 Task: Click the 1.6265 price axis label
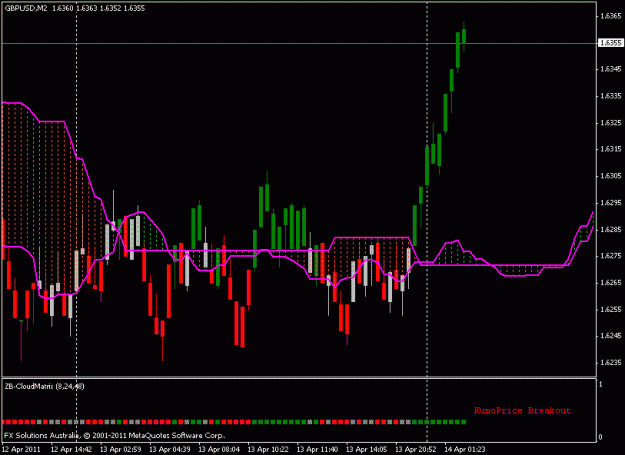point(611,282)
